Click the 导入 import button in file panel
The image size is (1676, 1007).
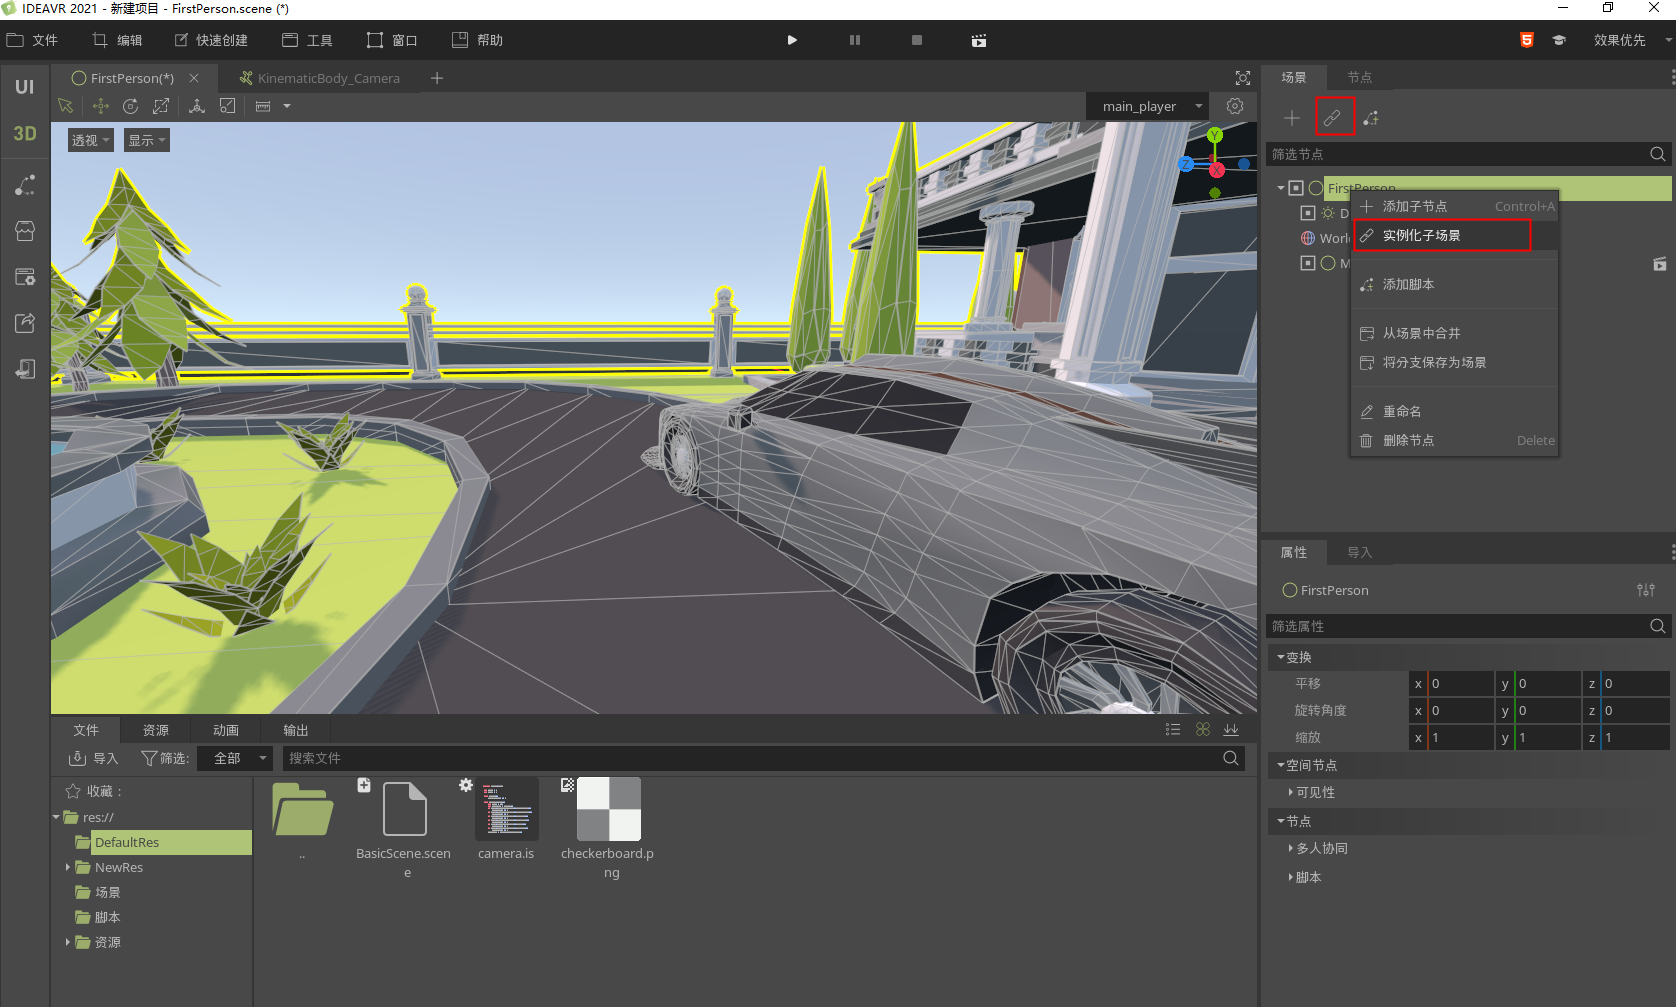click(94, 758)
